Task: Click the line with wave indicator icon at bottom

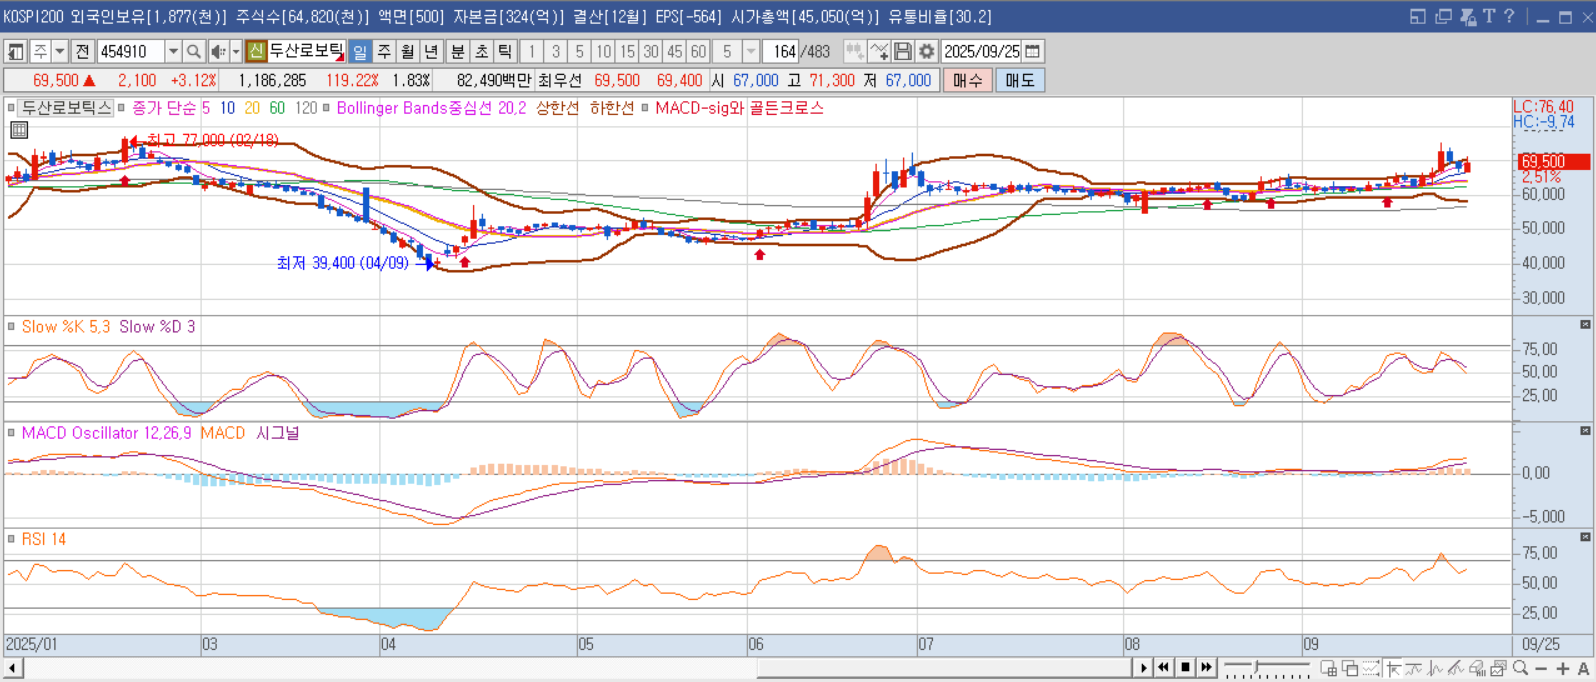Action: point(1414,668)
